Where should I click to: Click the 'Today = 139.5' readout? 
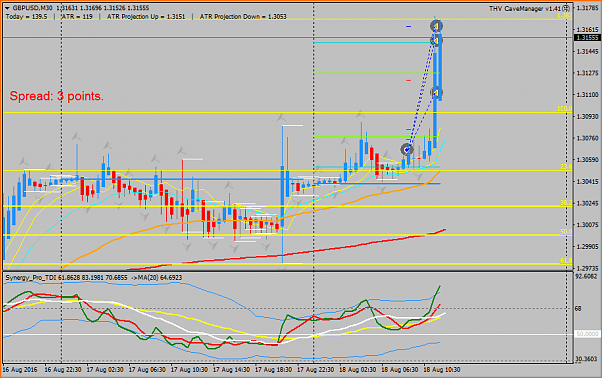coord(26,17)
